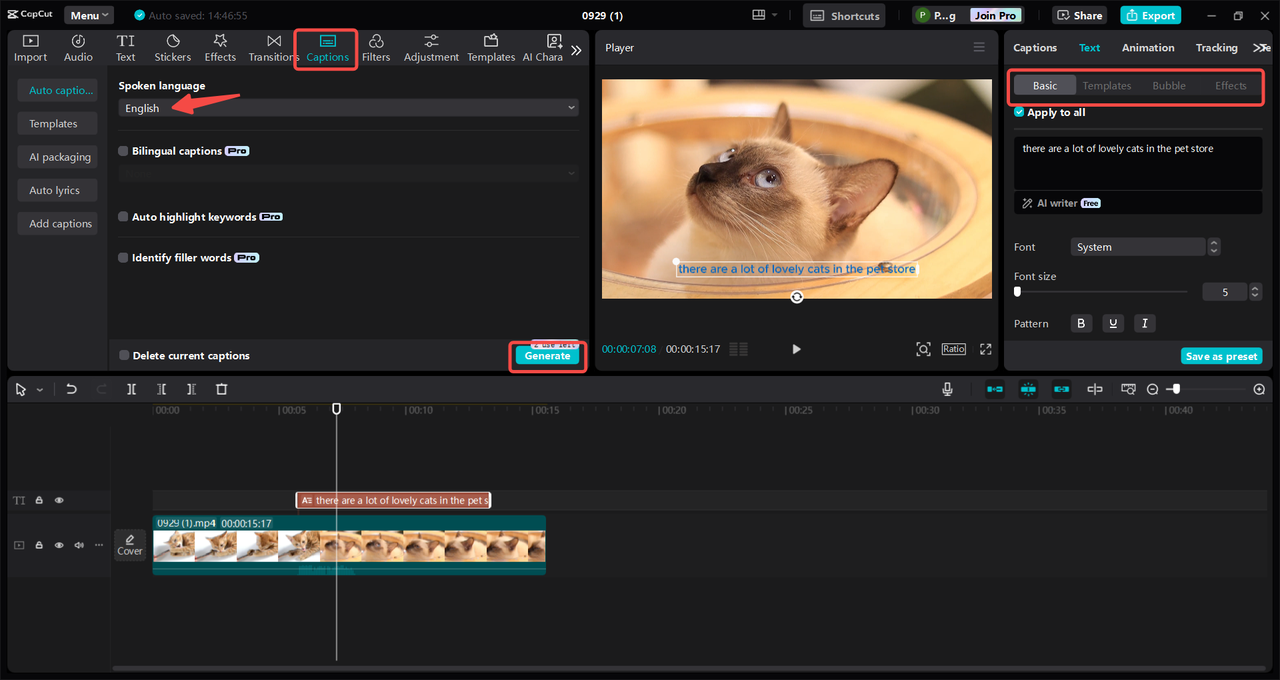Viewport: 1280px width, 680px height.
Task: Export the project
Action: (1150, 15)
